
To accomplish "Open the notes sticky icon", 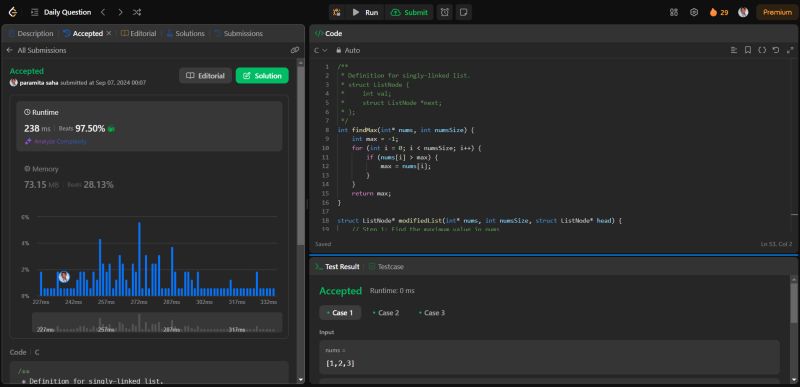I will pyautogui.click(x=463, y=12).
